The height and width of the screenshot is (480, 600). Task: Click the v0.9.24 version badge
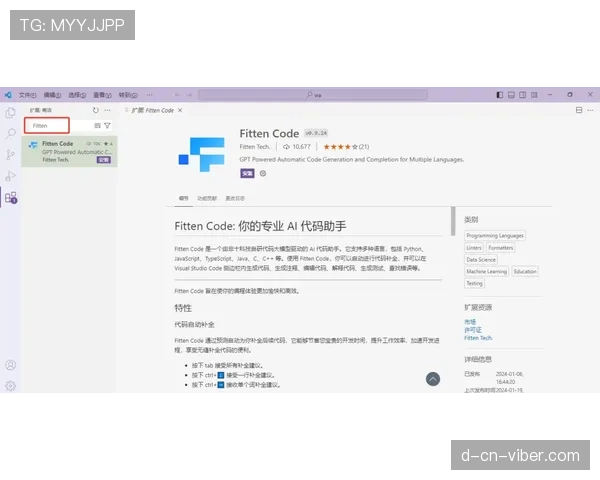316,133
